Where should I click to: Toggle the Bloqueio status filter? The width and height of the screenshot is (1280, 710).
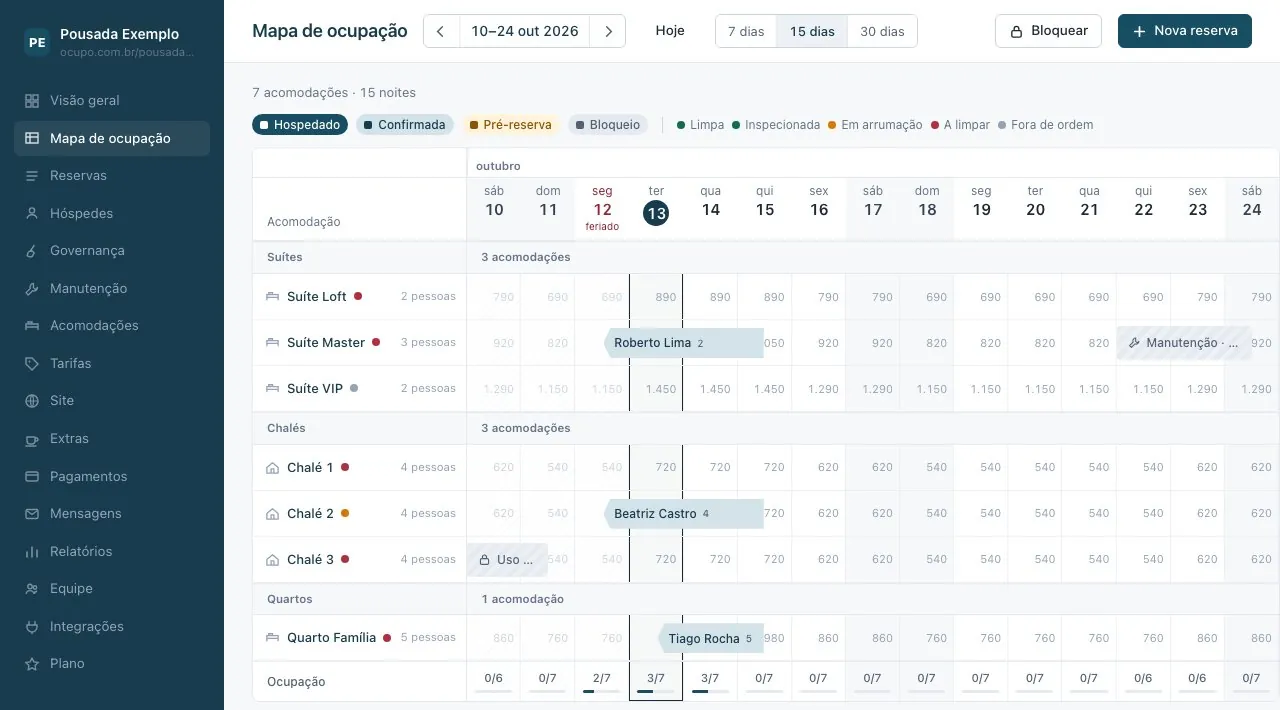point(608,125)
